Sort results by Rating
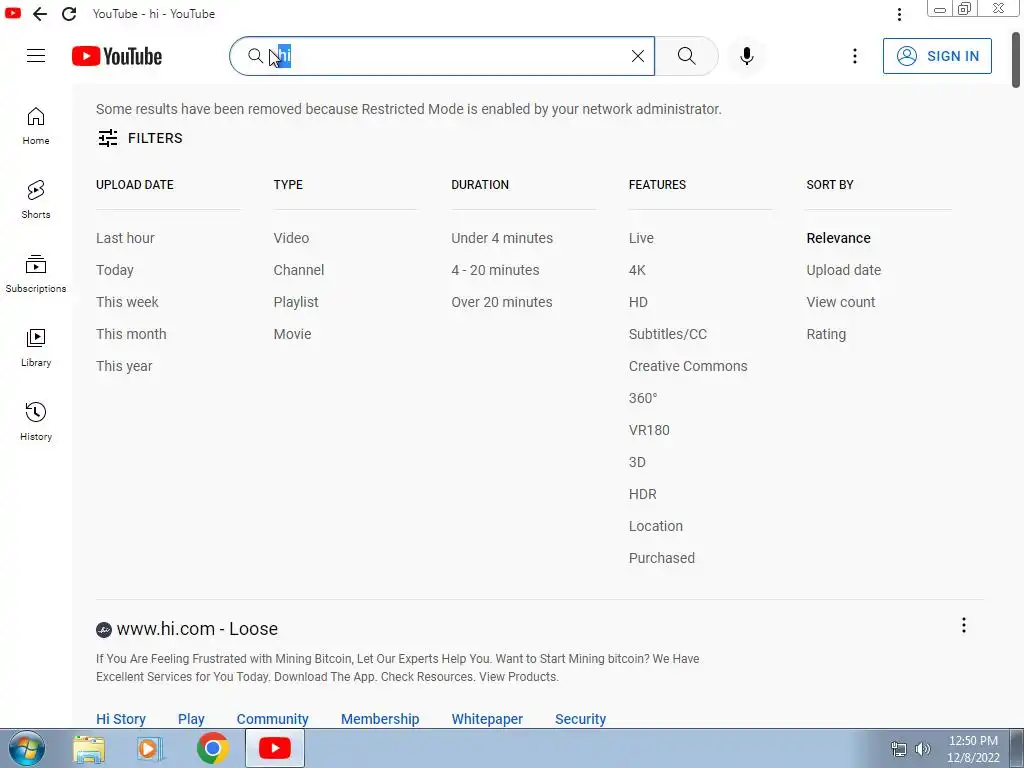The width and height of the screenshot is (1024, 768). pos(826,334)
